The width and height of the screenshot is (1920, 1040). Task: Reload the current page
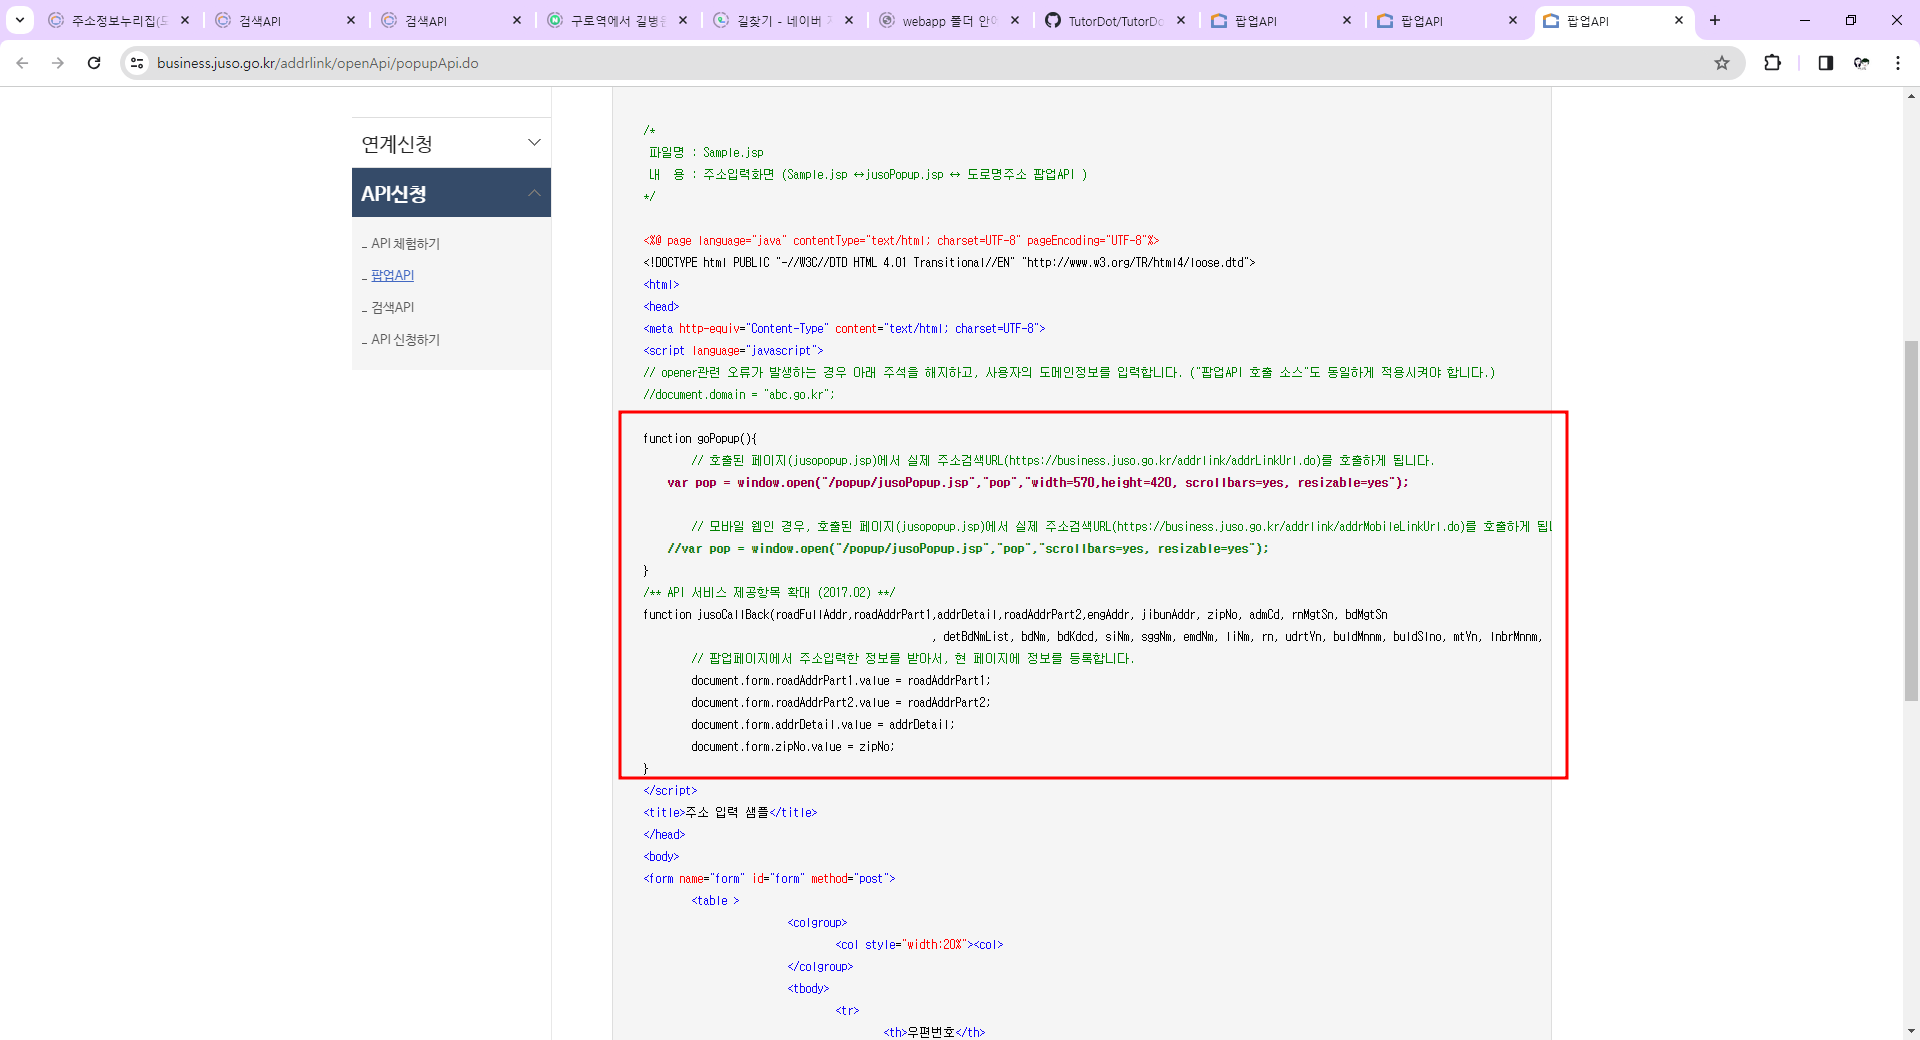click(94, 63)
